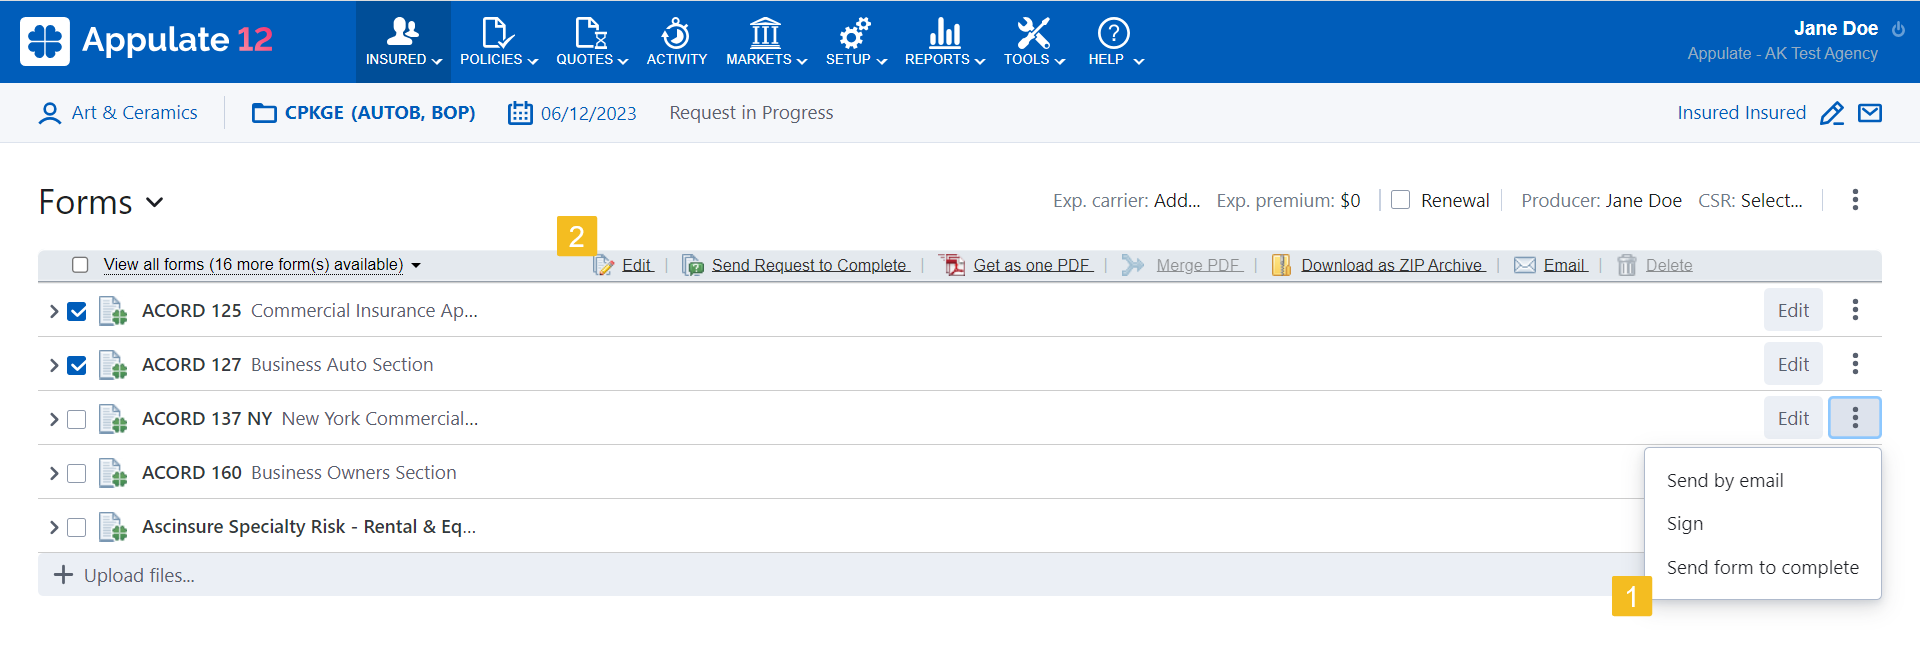Click the Merge PDF link
The image size is (1920, 648).
pos(1199,265)
